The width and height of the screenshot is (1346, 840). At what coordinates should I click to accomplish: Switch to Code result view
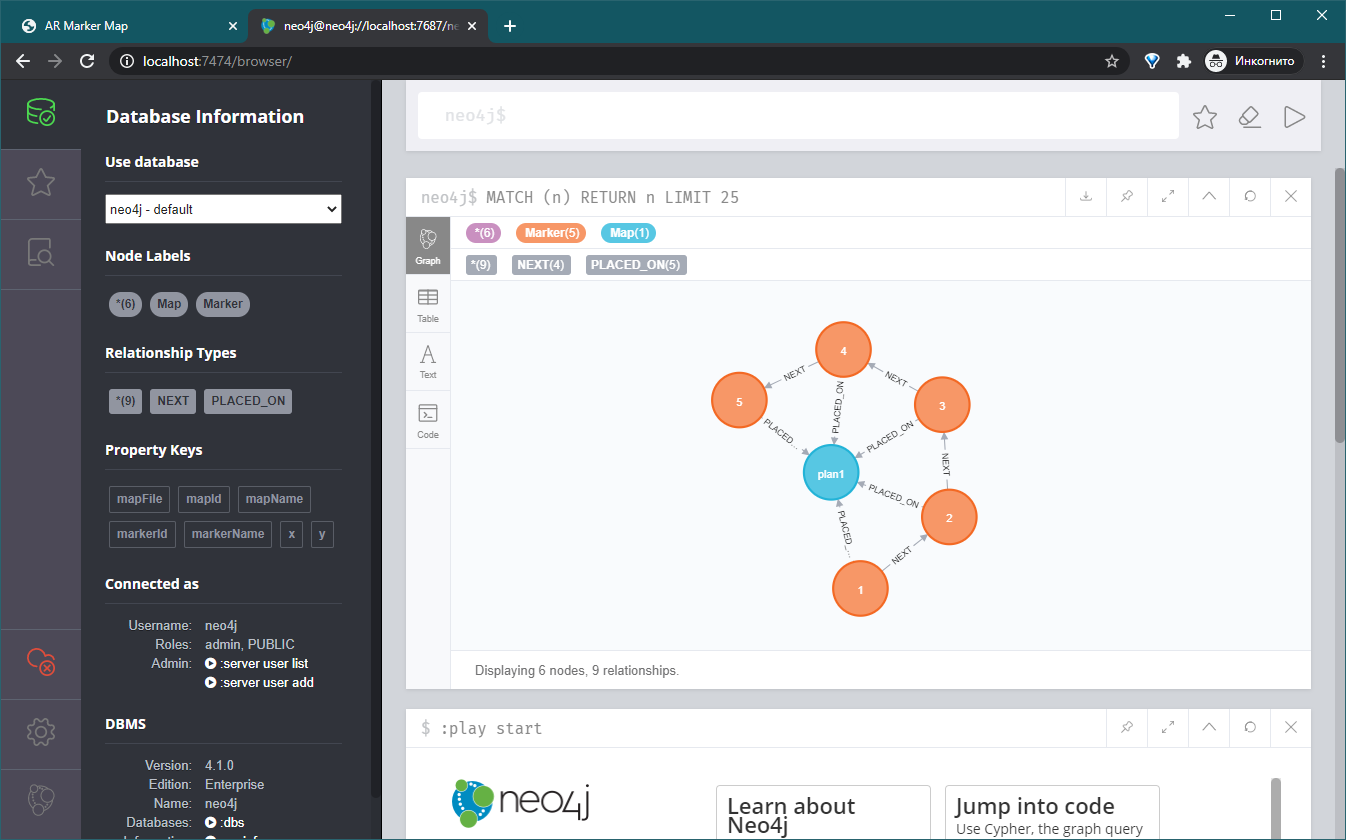[428, 420]
